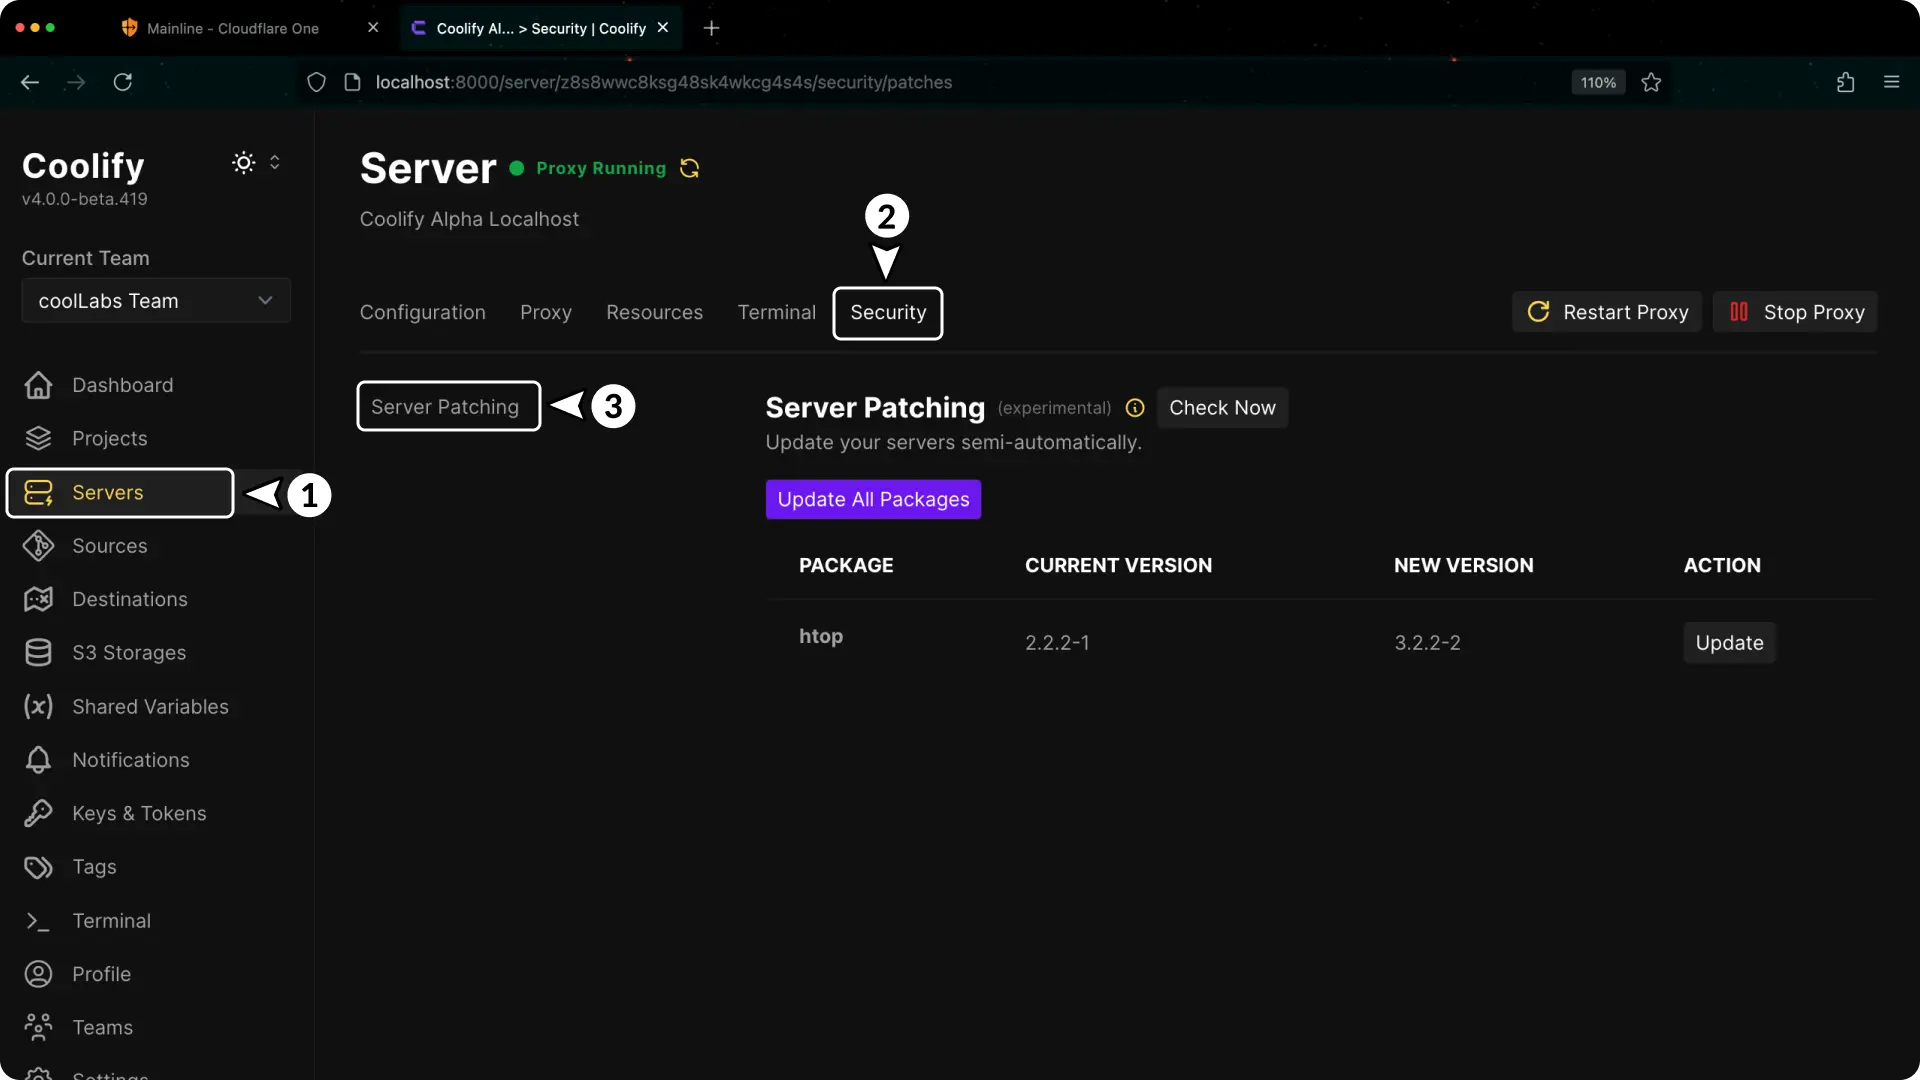
Task: Open S3 Storages
Action: (x=128, y=652)
